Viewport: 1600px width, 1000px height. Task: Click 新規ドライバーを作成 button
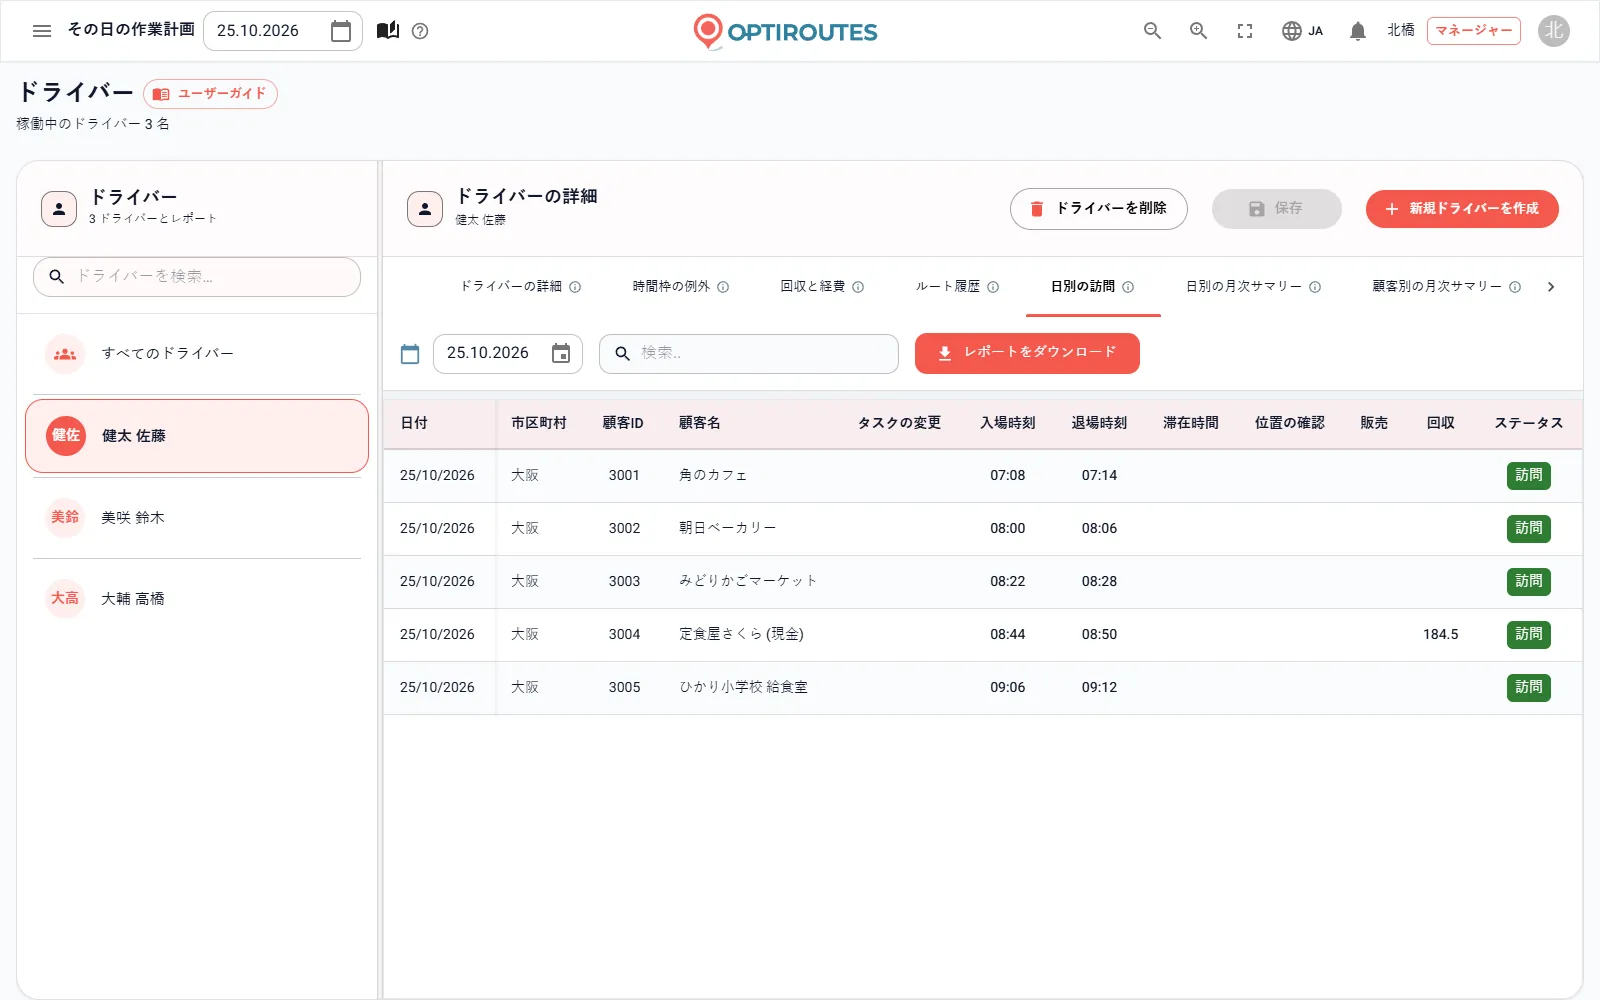(1462, 209)
